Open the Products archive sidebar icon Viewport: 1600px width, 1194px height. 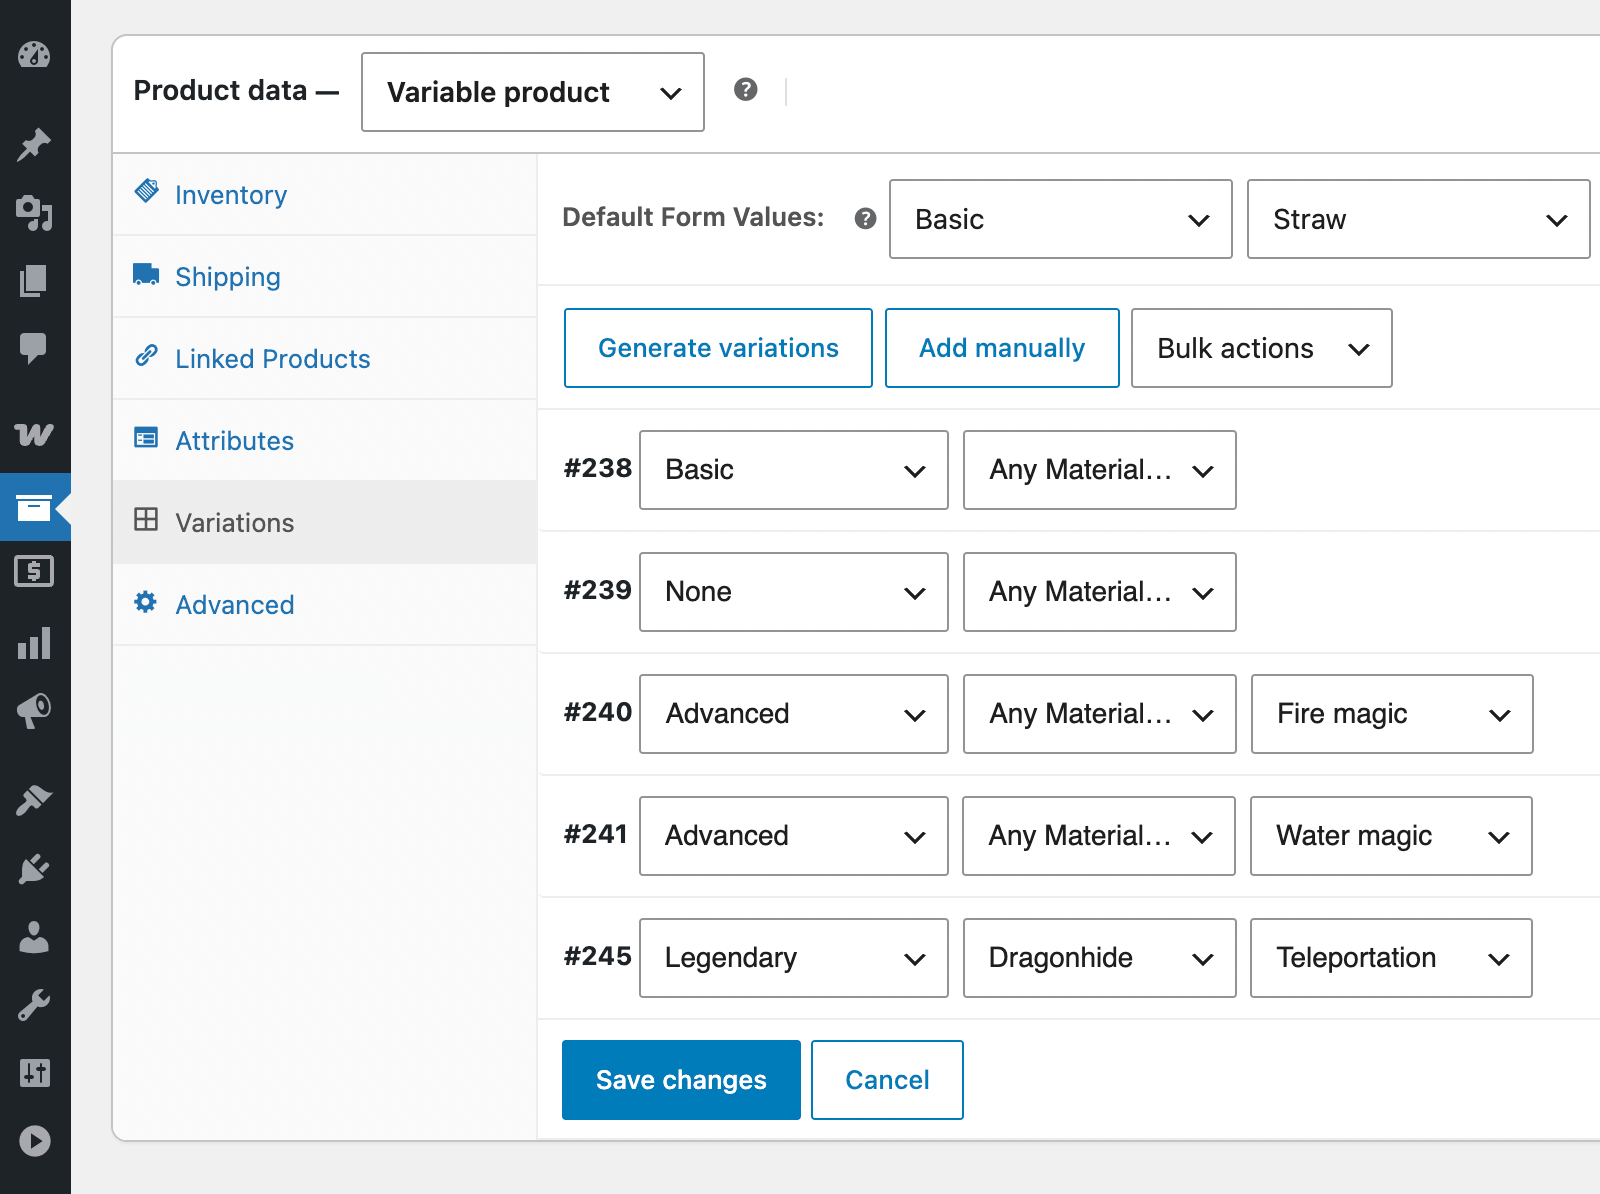[34, 508]
